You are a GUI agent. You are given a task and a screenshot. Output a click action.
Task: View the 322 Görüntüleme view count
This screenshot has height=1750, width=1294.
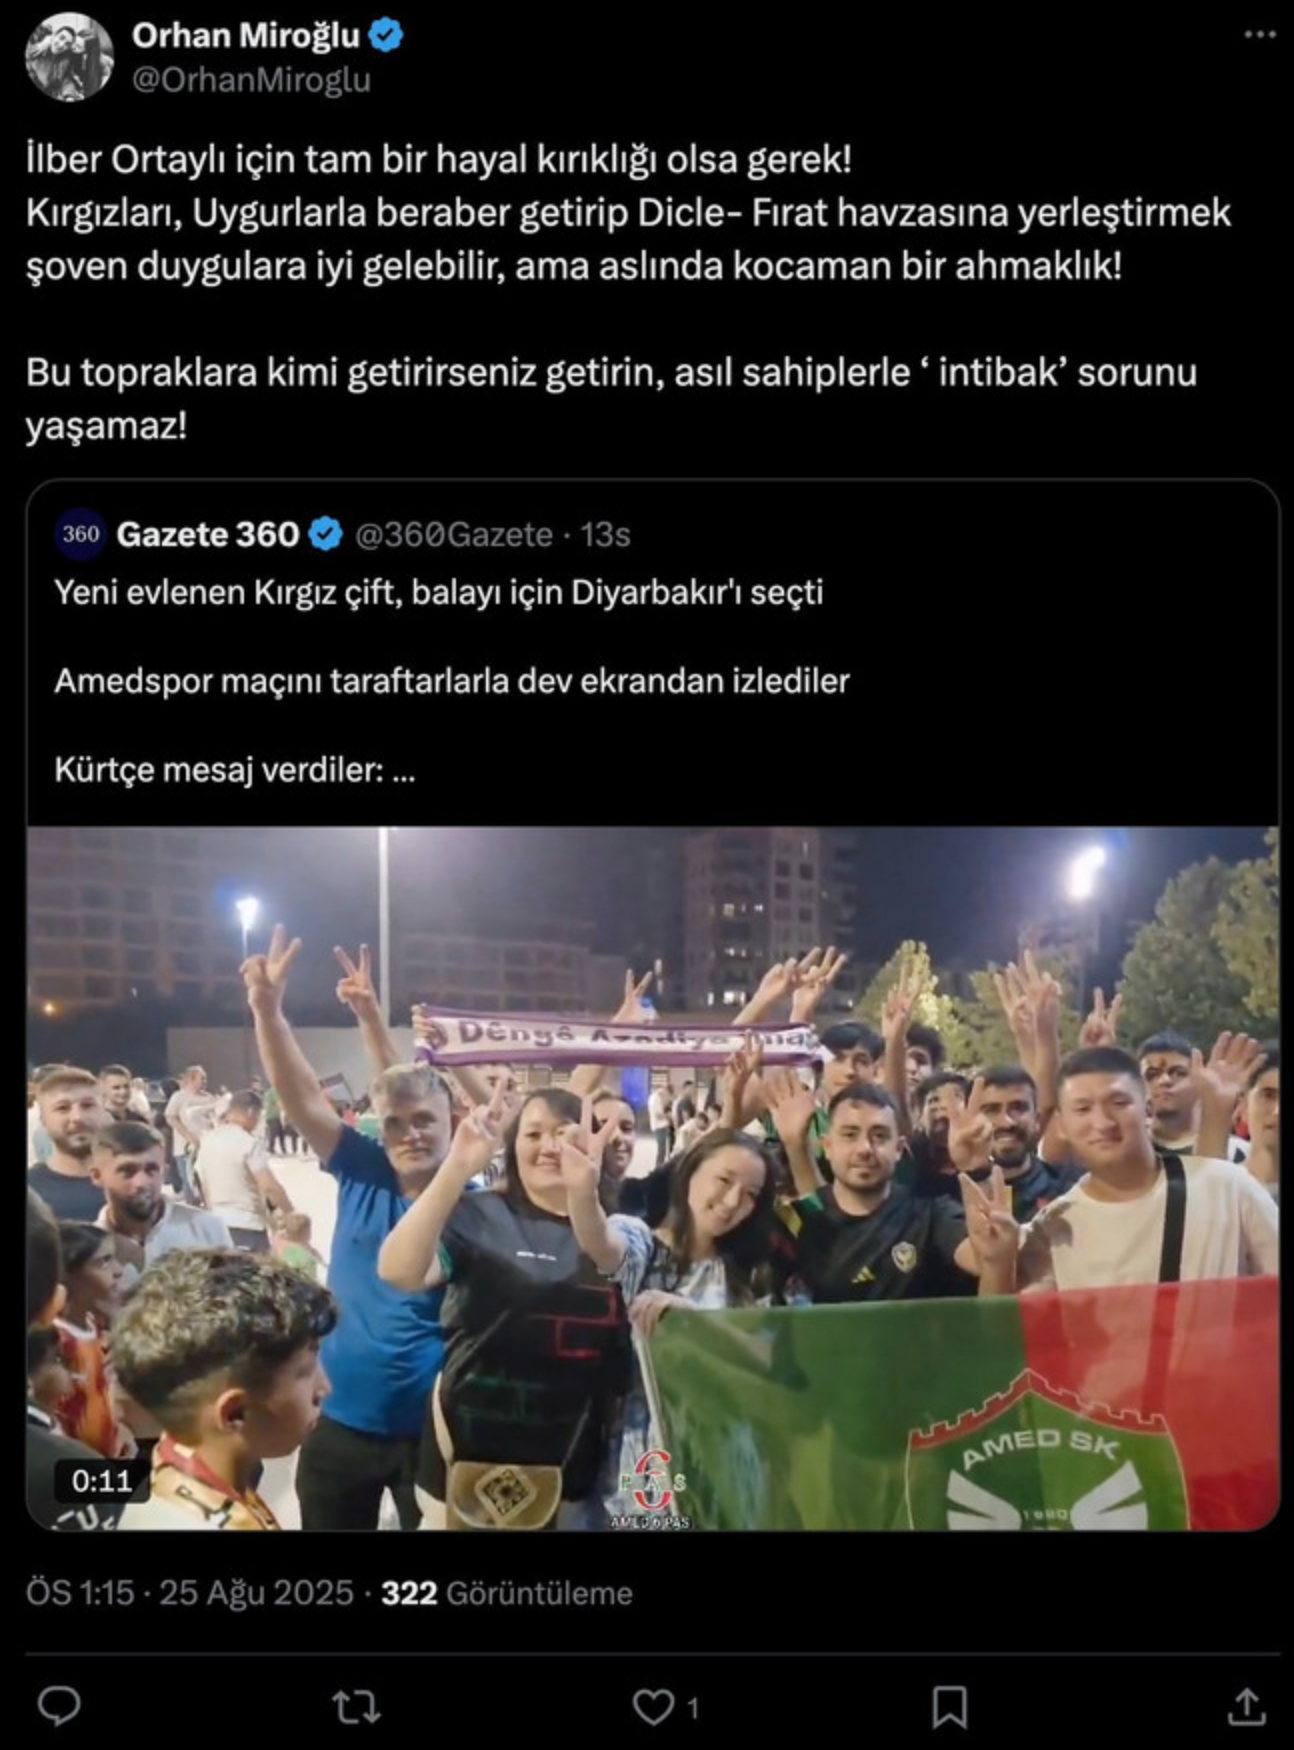[506, 1593]
